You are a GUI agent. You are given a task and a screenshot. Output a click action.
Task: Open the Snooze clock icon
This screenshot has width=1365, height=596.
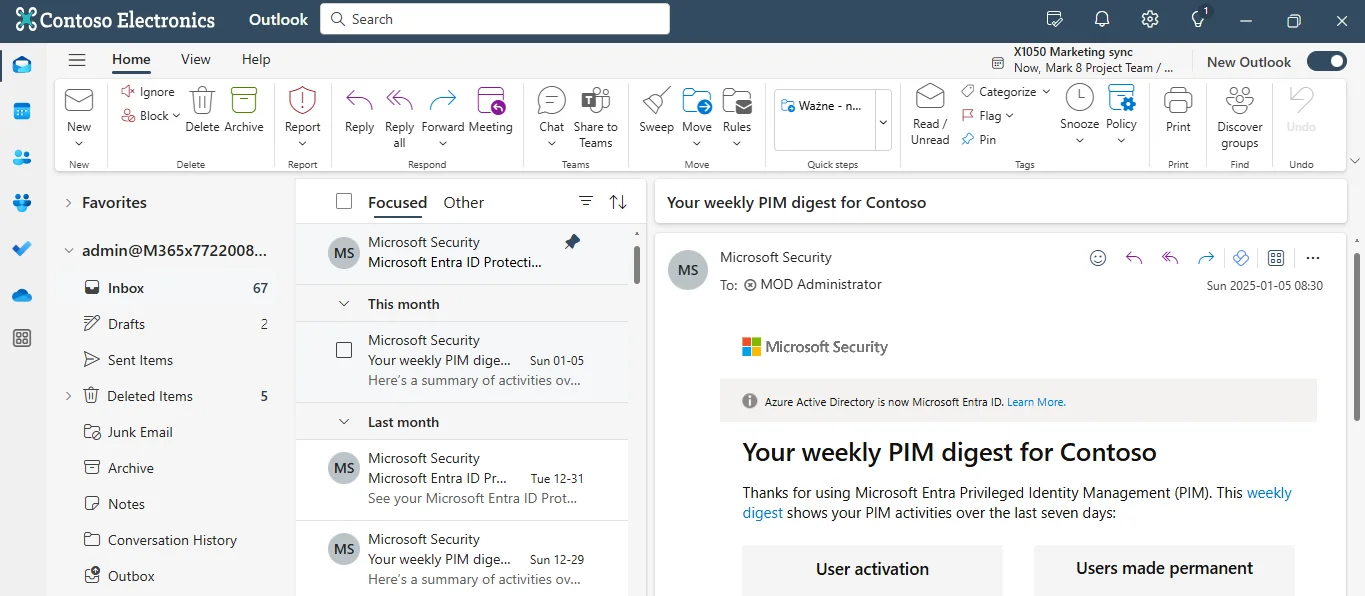[x=1079, y=99]
